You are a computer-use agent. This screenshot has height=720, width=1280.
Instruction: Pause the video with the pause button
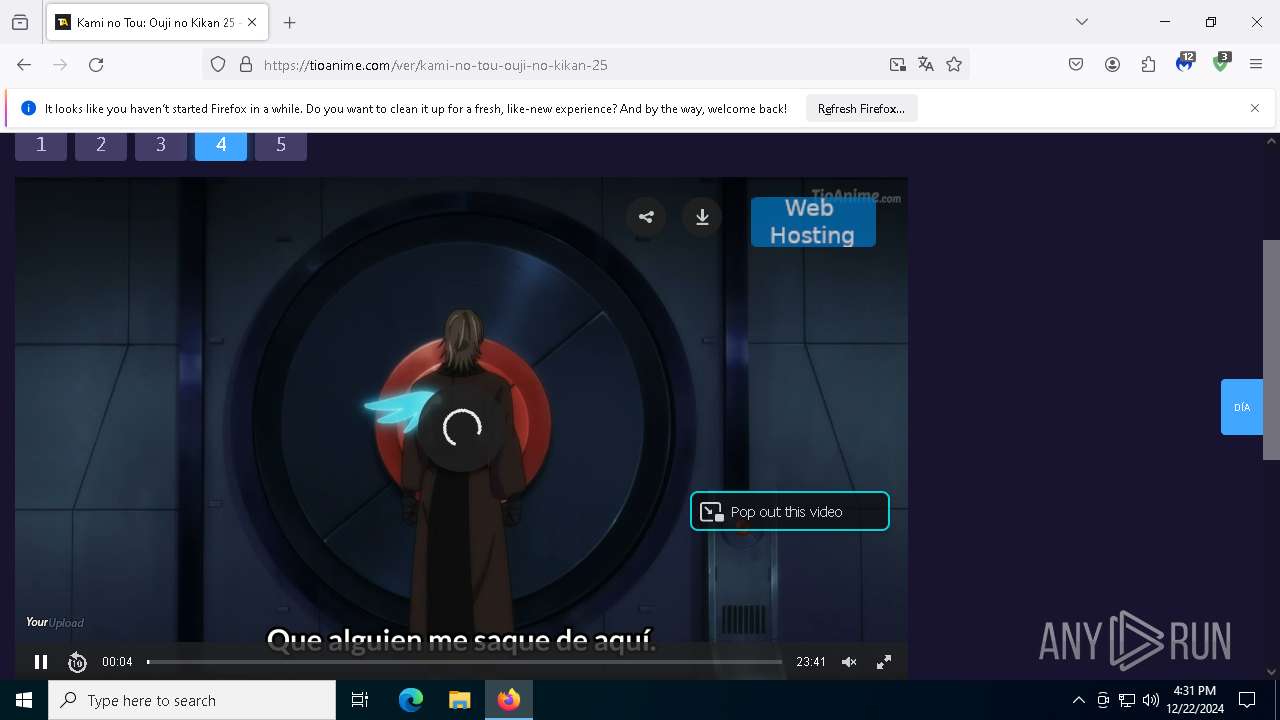[x=41, y=662]
